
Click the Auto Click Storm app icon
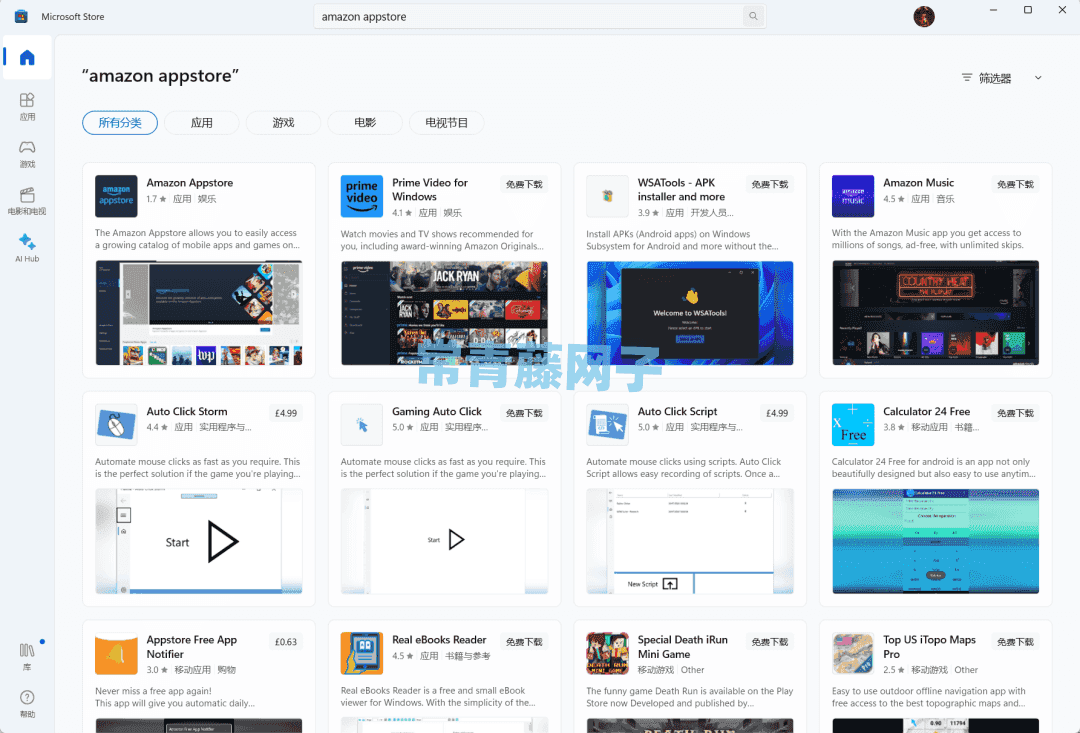click(116, 424)
